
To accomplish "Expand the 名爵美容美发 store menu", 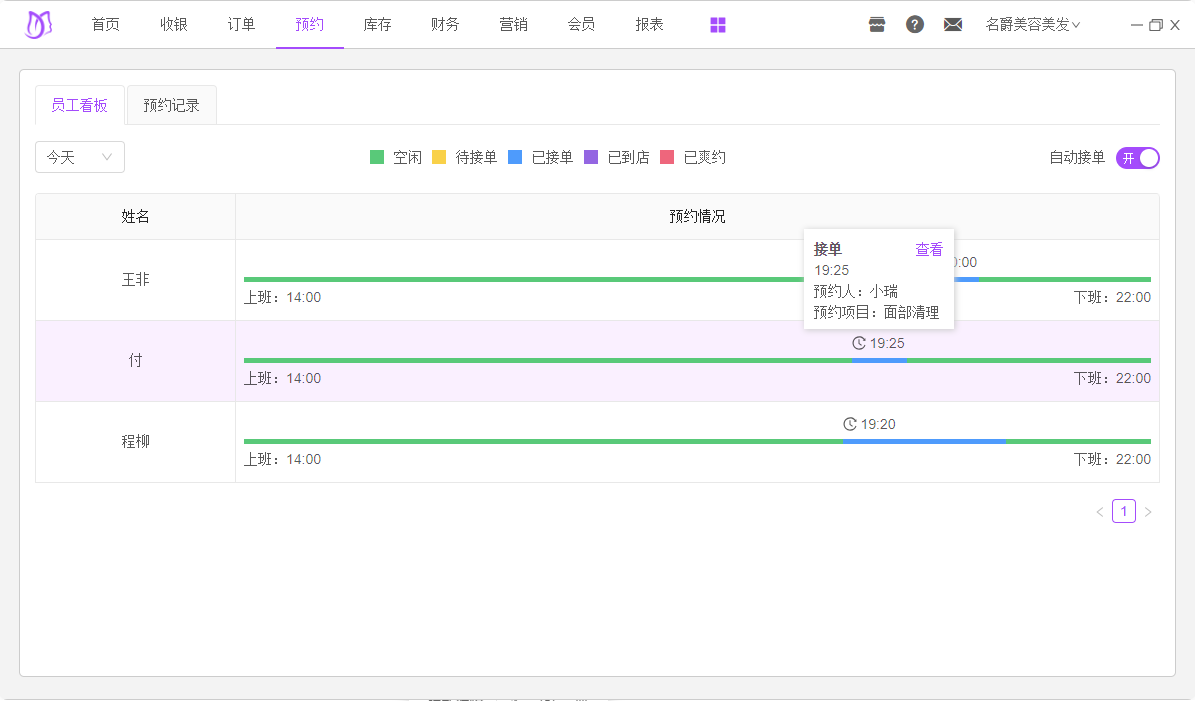I will tap(1032, 25).
